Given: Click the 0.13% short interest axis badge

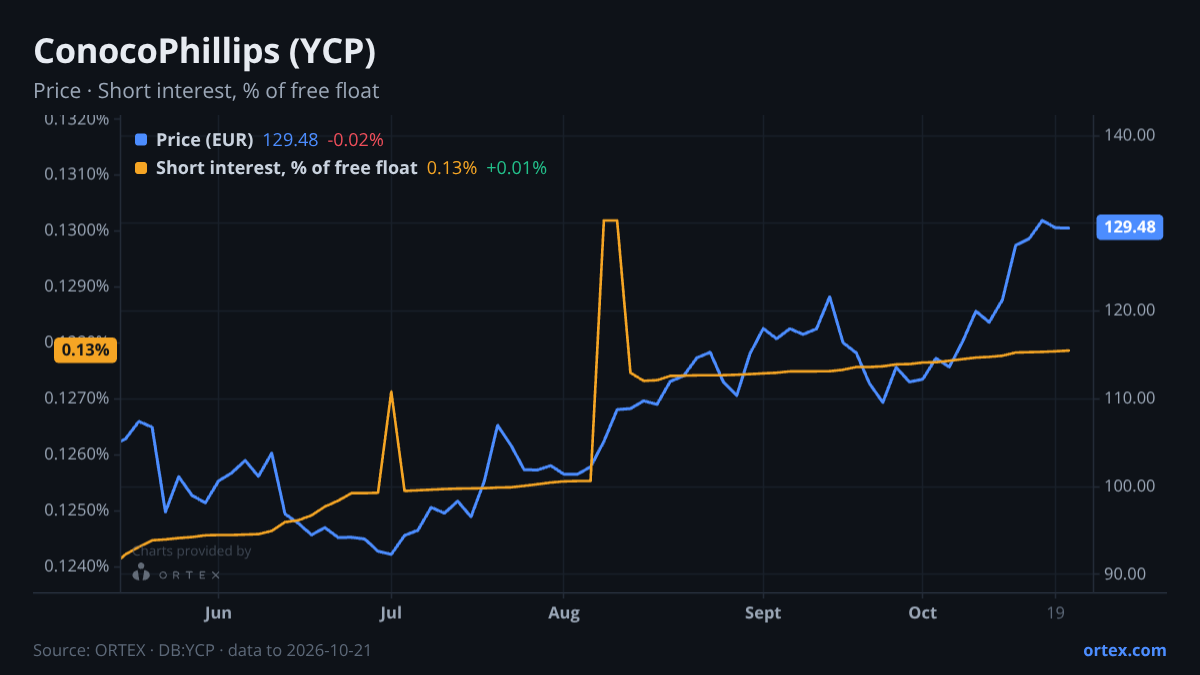Looking at the screenshot, I should pyautogui.click(x=86, y=350).
